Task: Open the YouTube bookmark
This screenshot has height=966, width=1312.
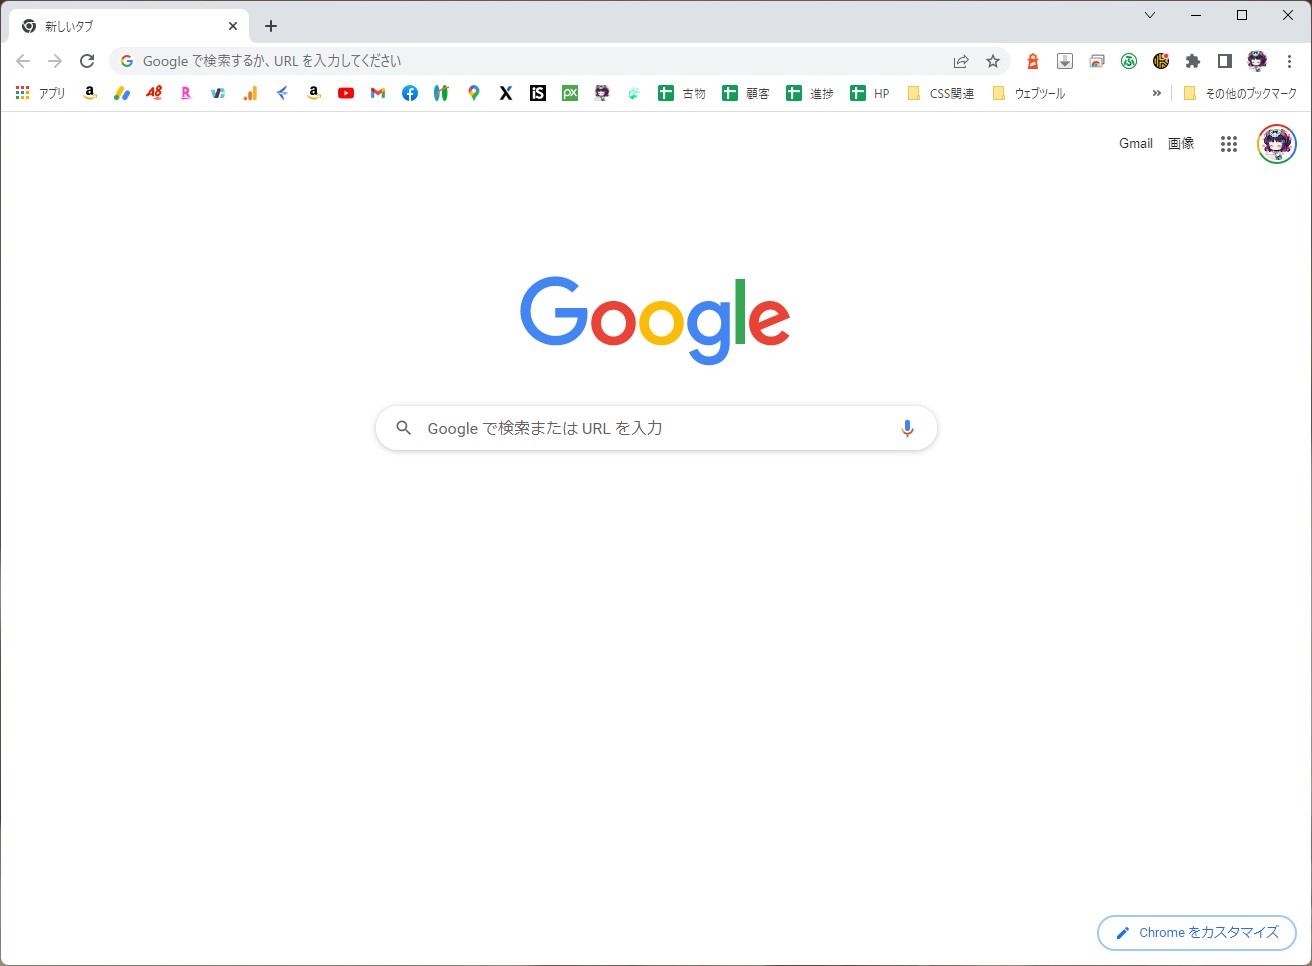Action: tap(346, 93)
